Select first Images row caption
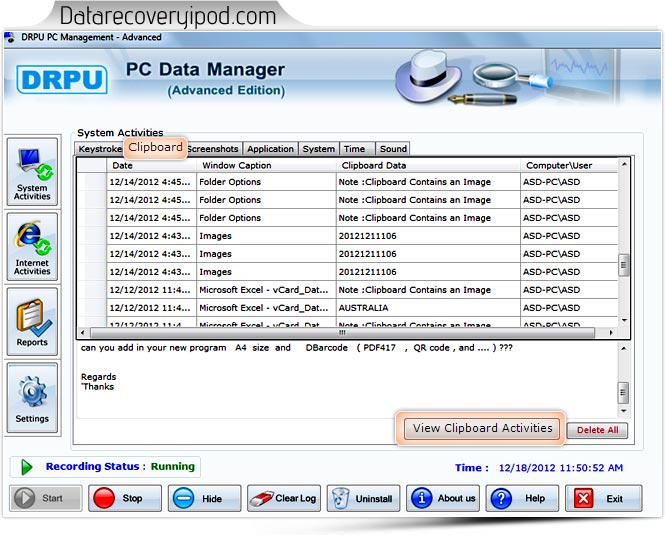The image size is (665, 535). (x=215, y=236)
